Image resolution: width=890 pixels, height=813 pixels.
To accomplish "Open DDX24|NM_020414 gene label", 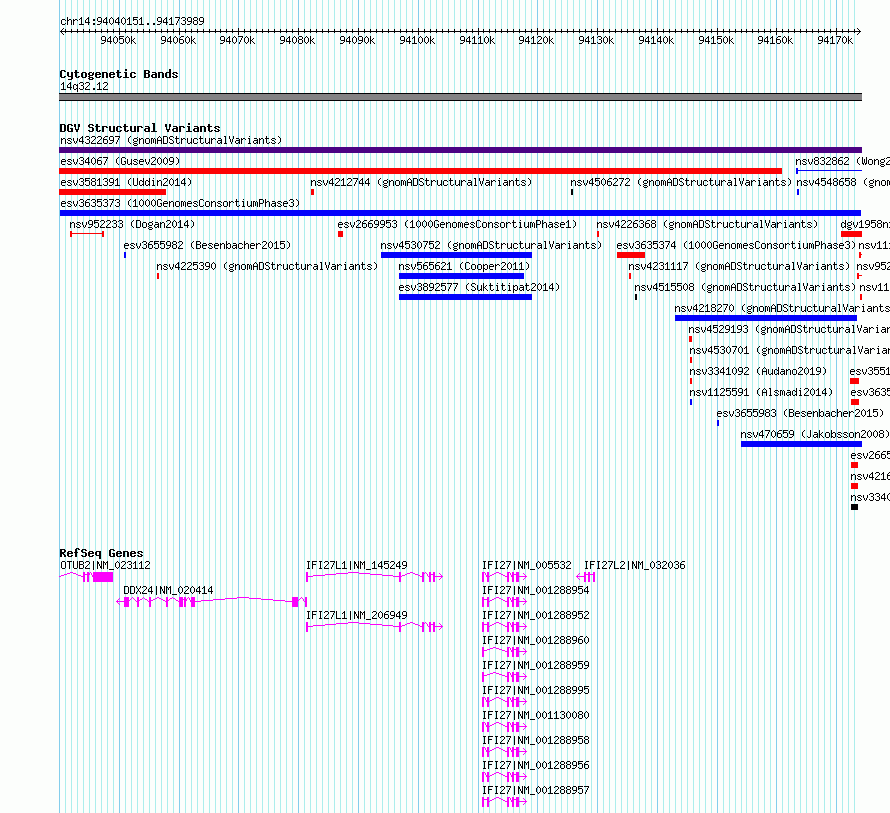I will pos(168,590).
